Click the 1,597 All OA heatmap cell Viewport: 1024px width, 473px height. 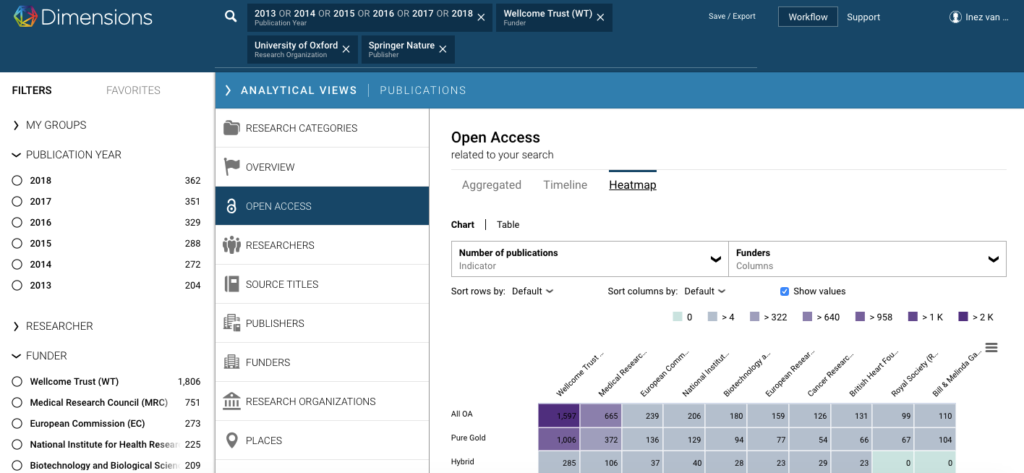click(559, 416)
